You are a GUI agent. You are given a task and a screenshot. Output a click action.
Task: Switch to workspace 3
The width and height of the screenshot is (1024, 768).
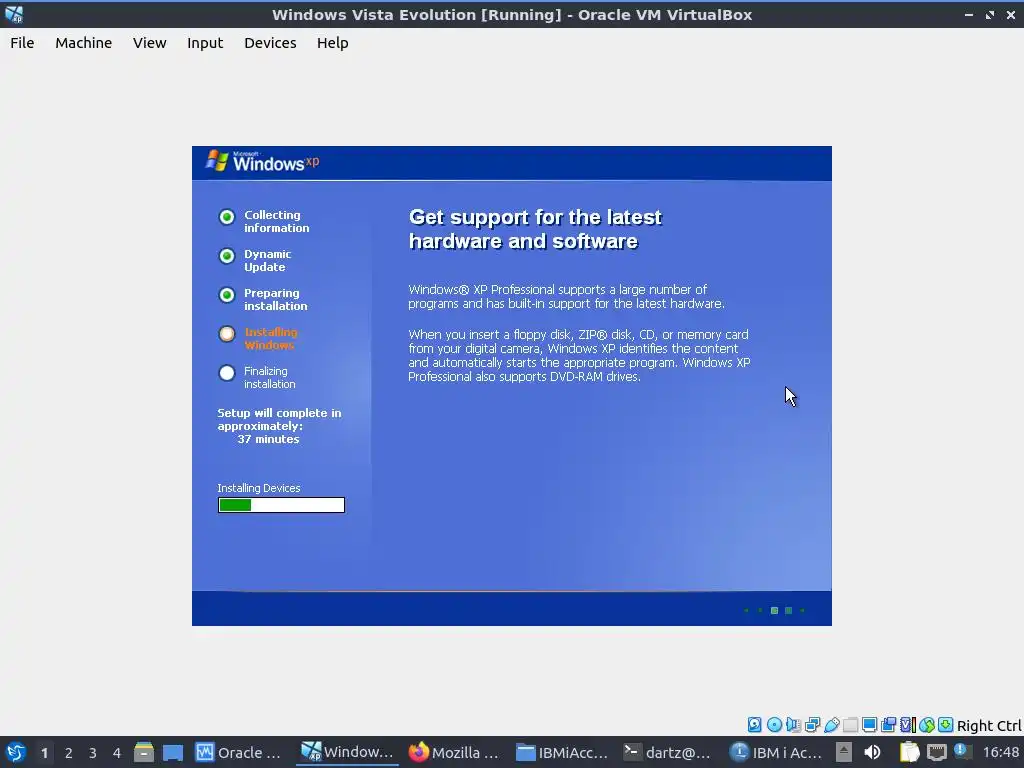point(93,753)
